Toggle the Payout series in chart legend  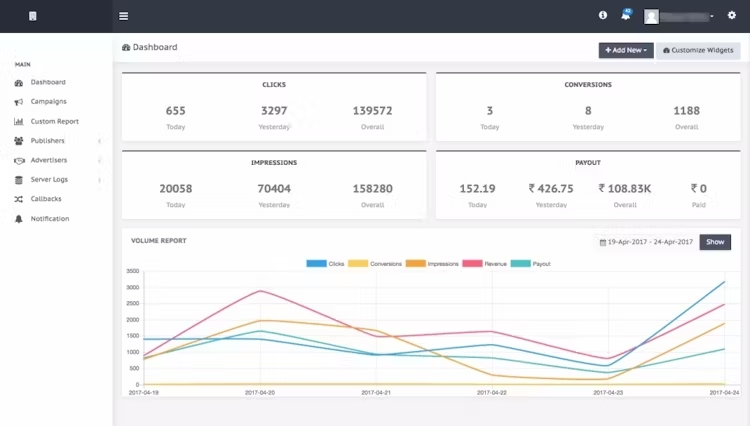pyautogui.click(x=530, y=263)
